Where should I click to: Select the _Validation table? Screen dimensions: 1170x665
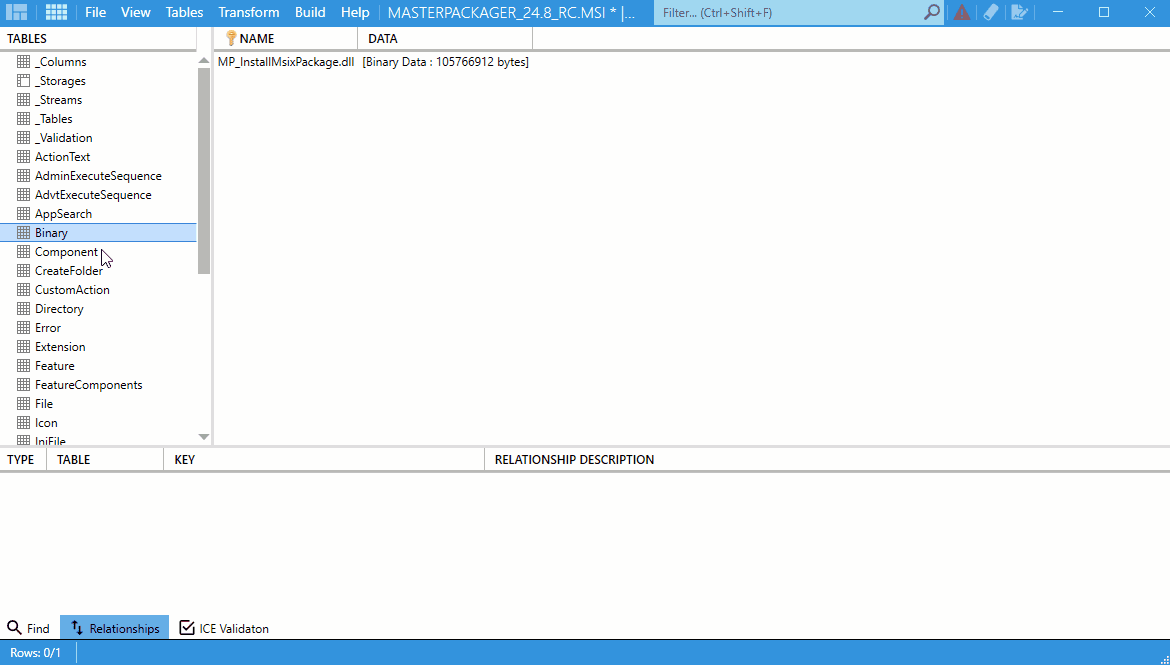point(63,138)
